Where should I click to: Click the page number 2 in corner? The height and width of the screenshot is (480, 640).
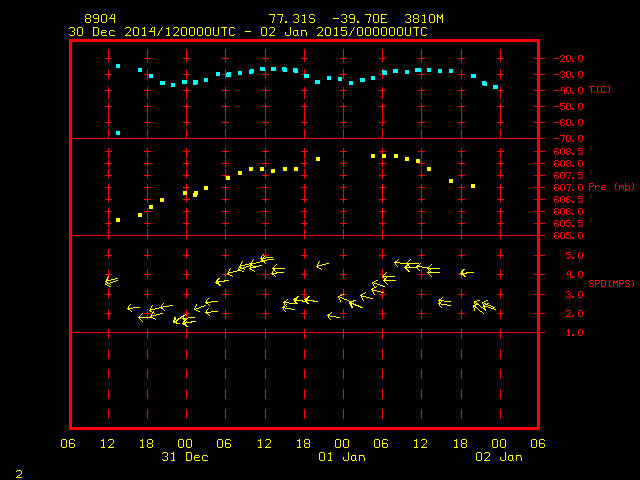(19, 474)
